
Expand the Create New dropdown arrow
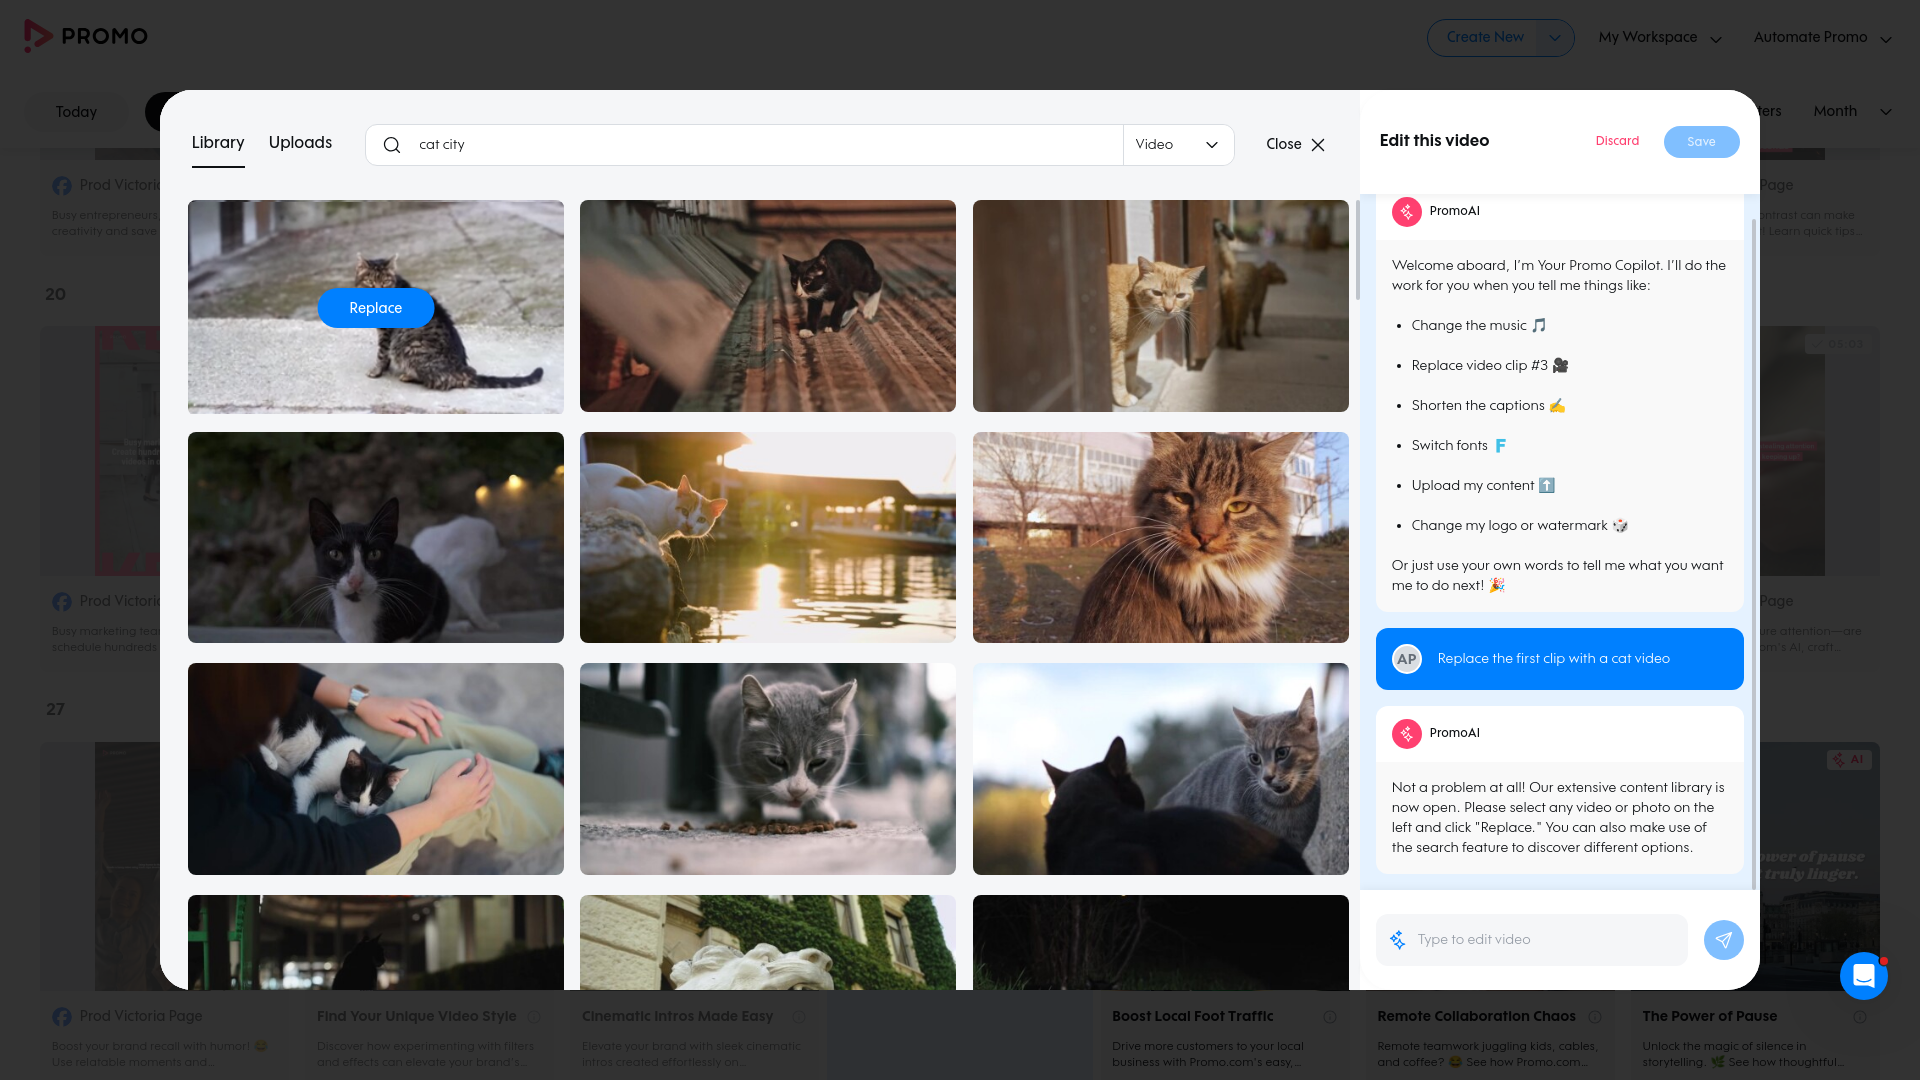point(1554,38)
